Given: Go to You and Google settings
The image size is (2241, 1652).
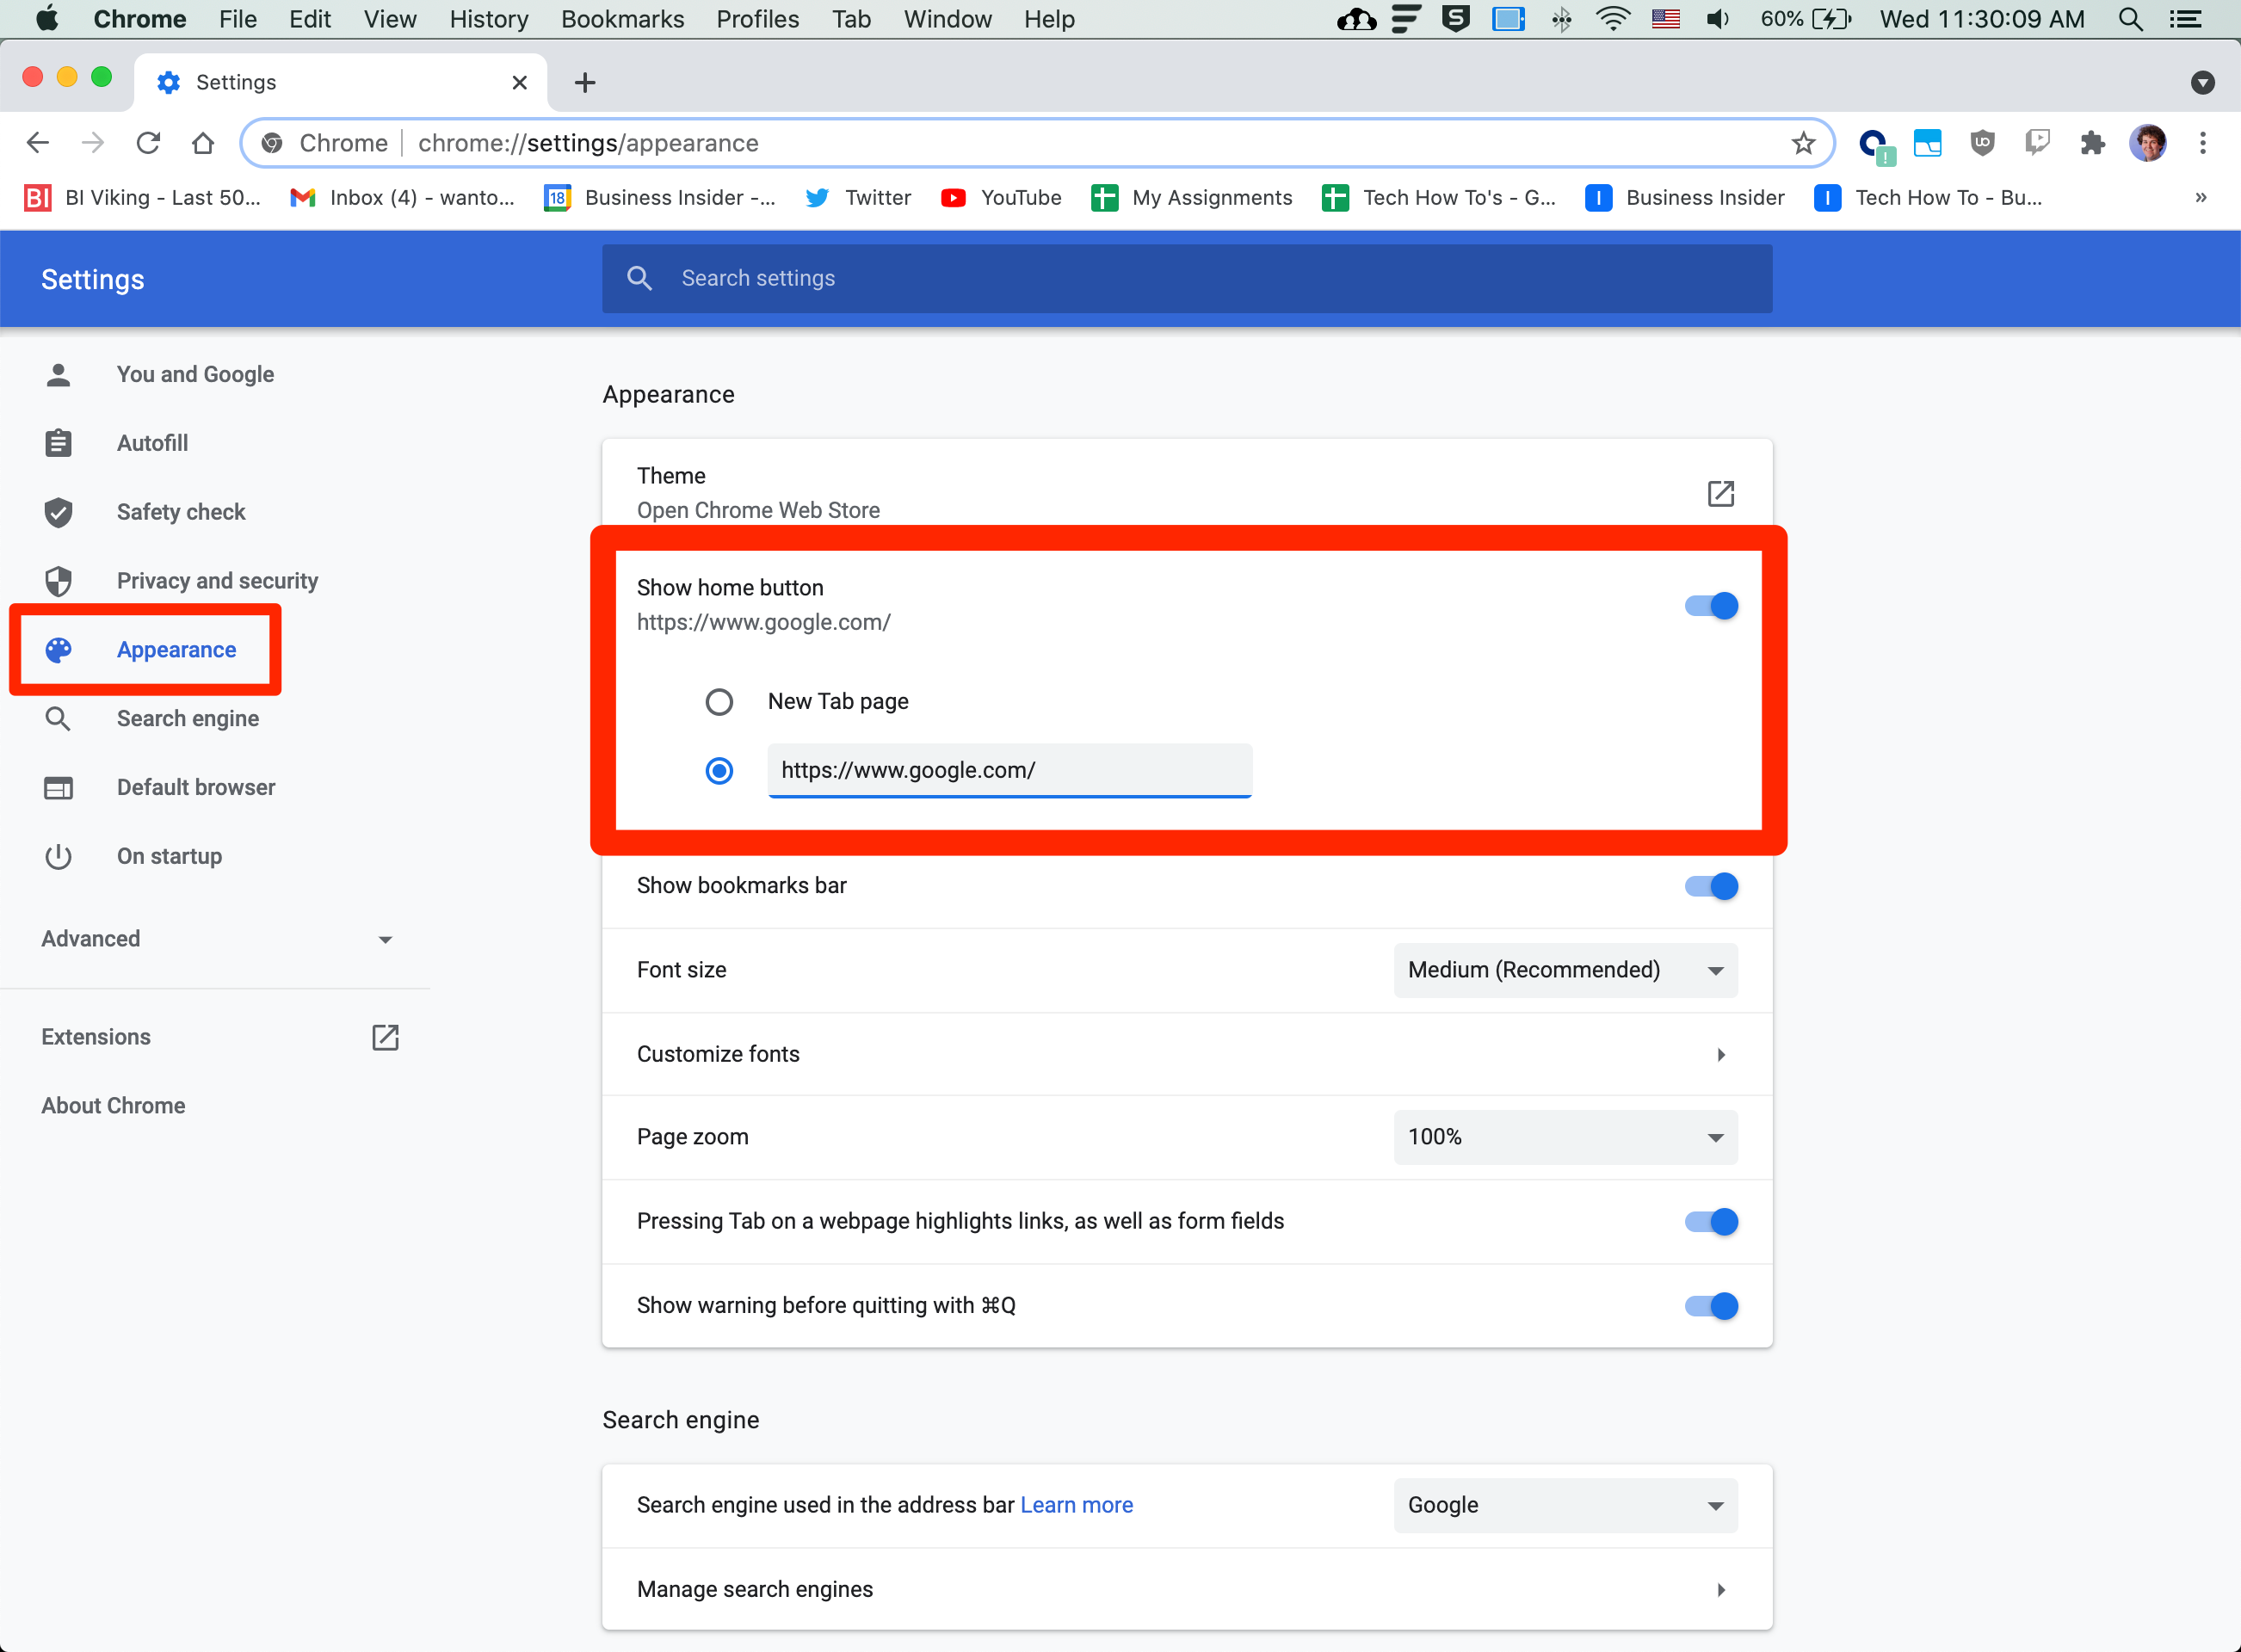Looking at the screenshot, I should pos(195,375).
